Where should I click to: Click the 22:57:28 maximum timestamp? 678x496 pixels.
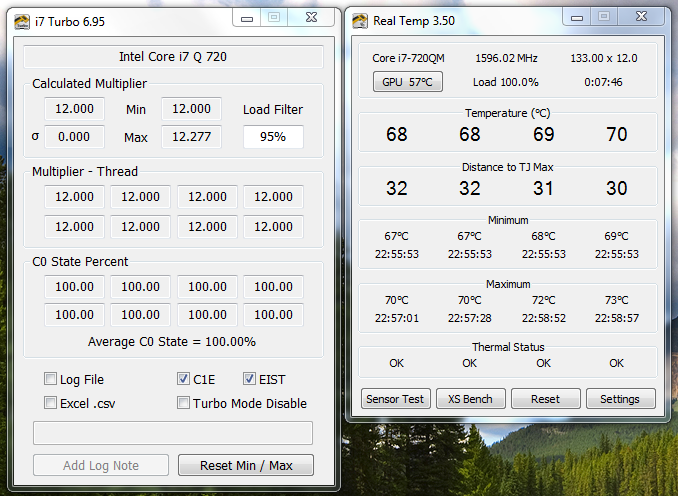click(x=470, y=318)
